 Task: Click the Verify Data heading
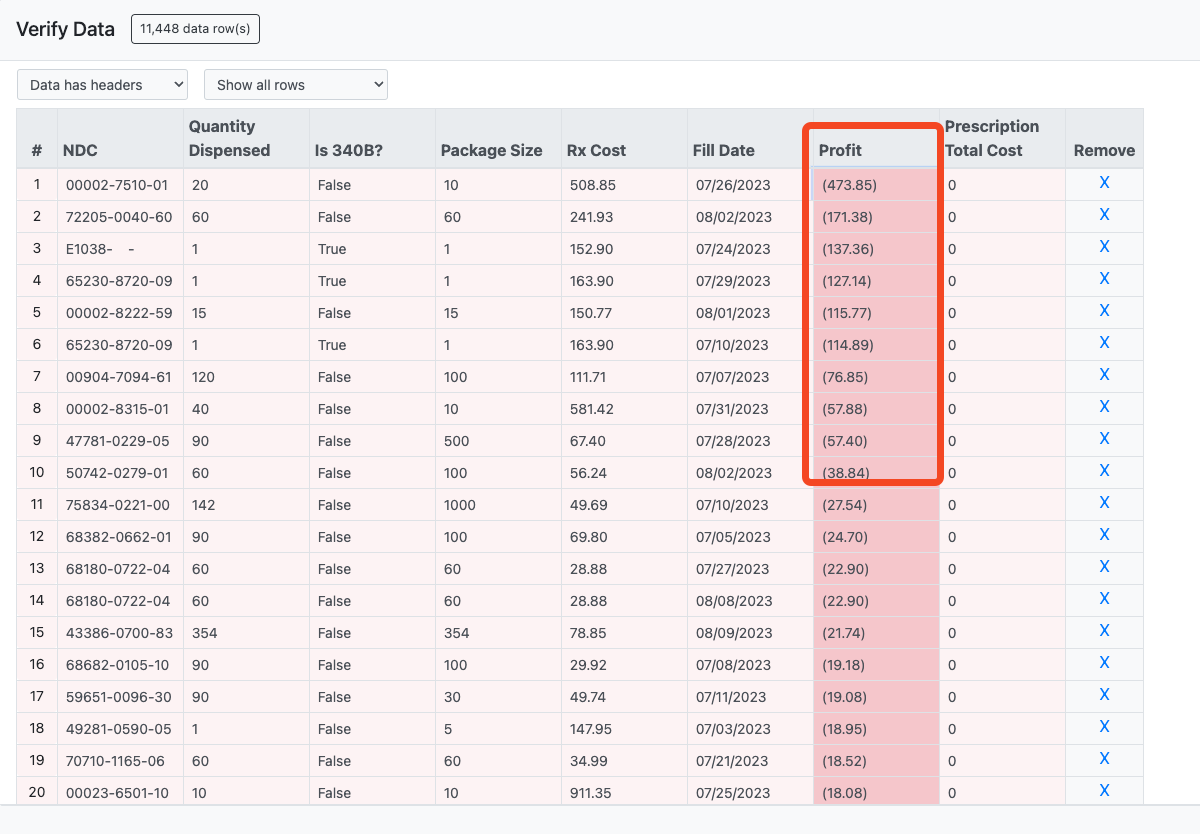pyautogui.click(x=65, y=29)
